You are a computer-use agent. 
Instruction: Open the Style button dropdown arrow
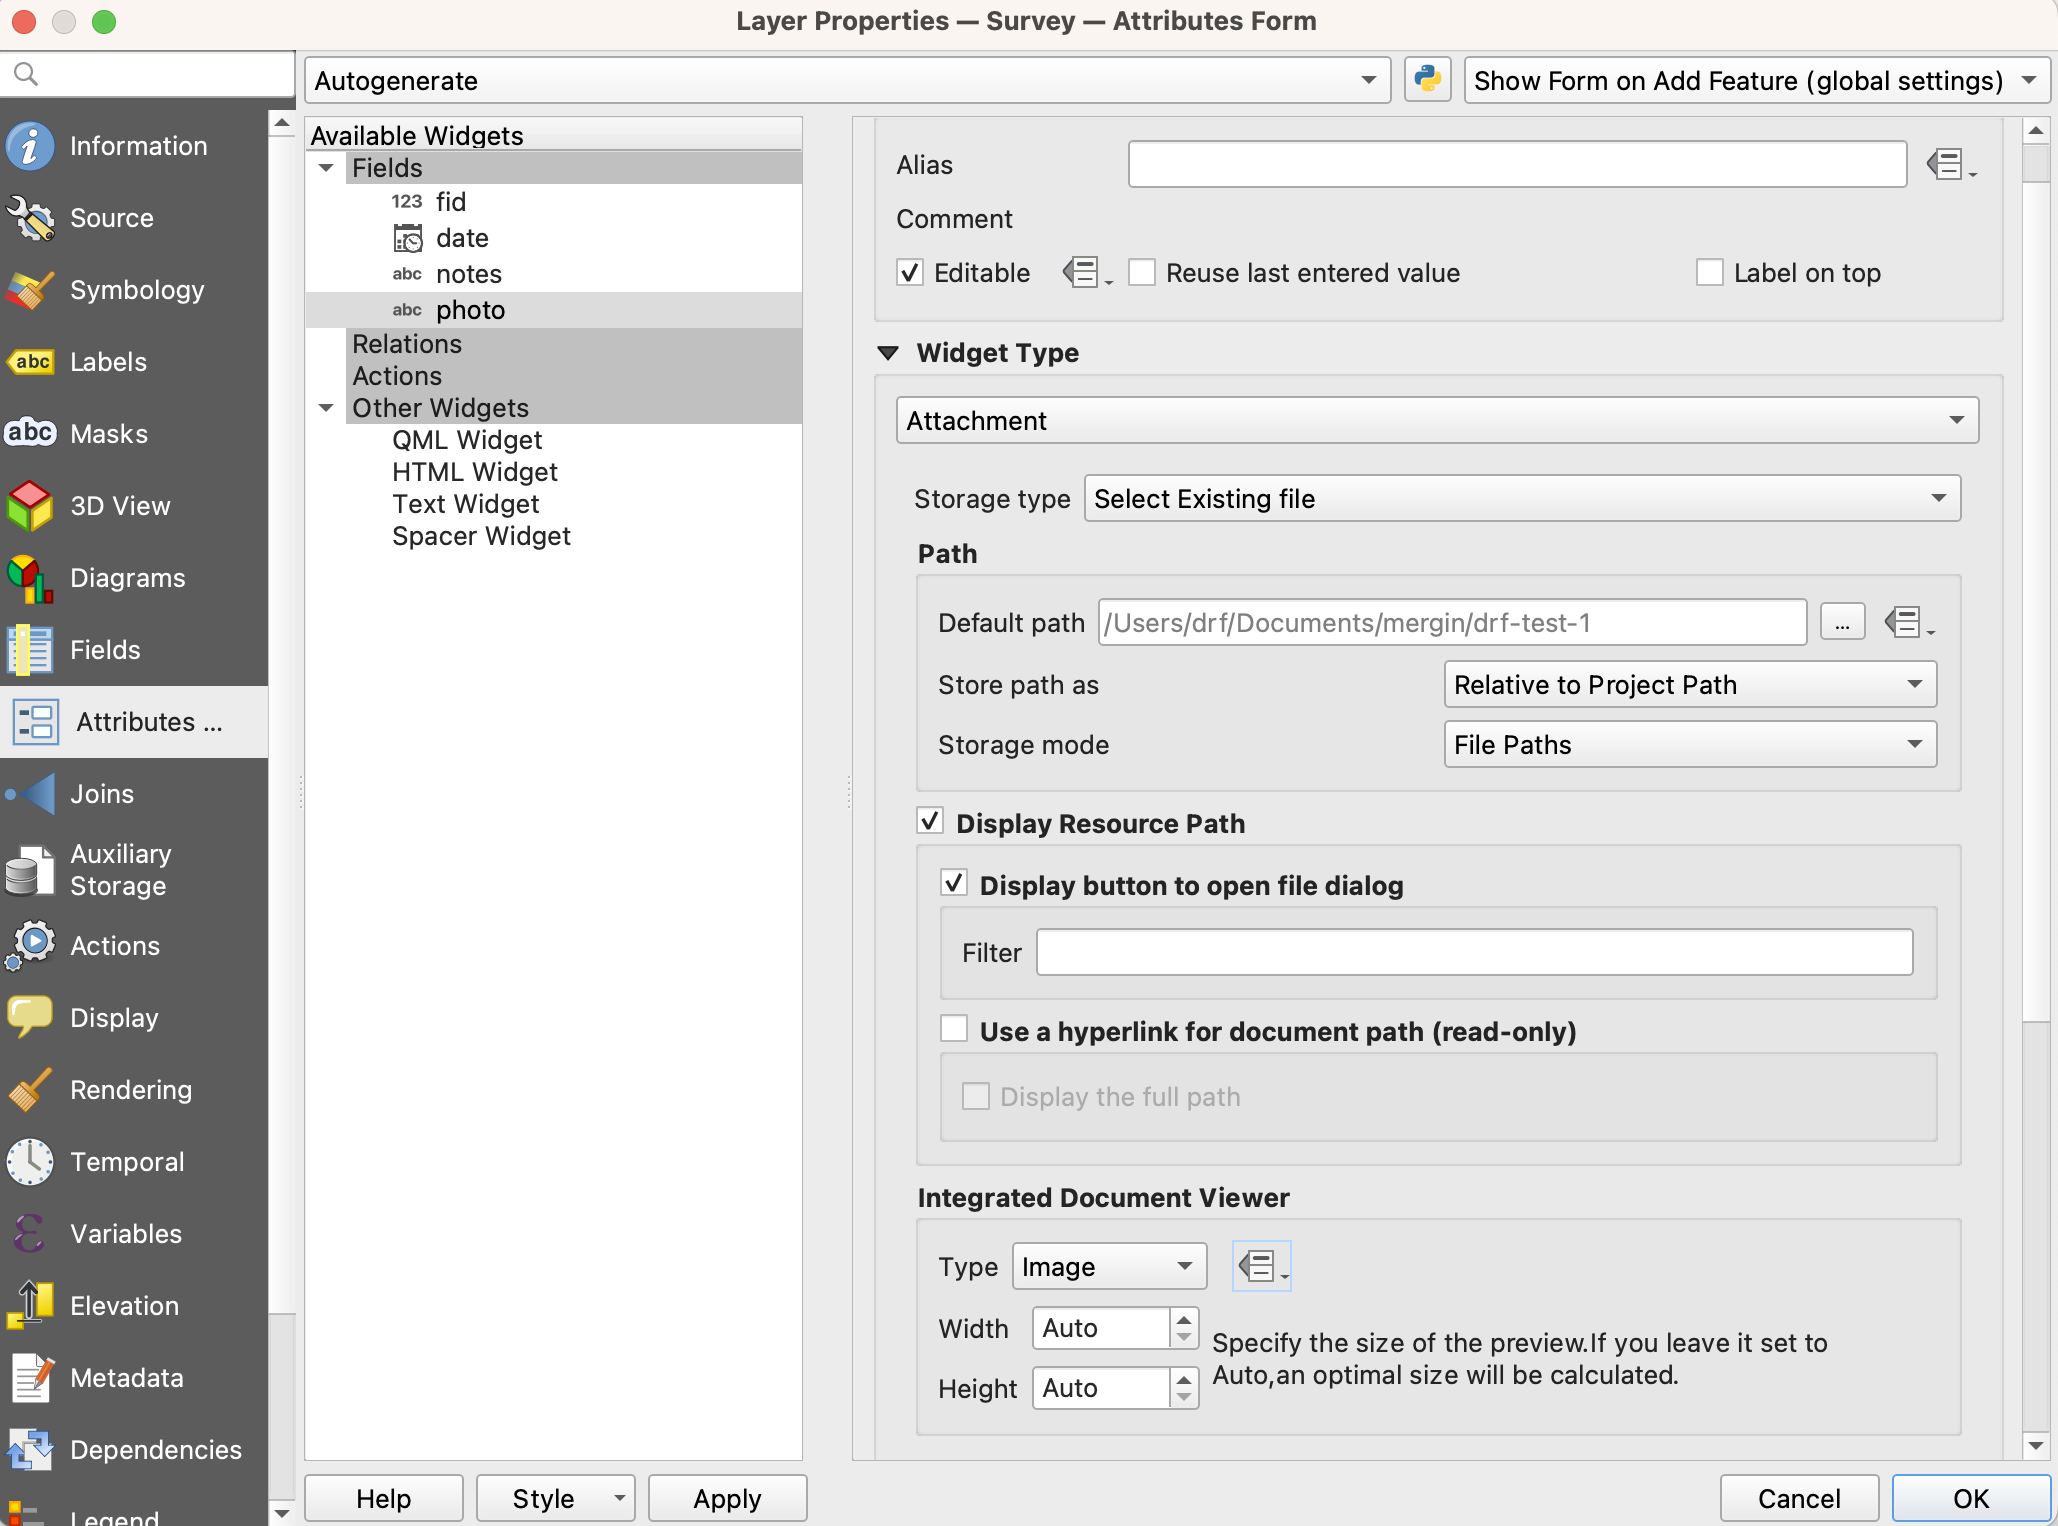[x=619, y=1498]
